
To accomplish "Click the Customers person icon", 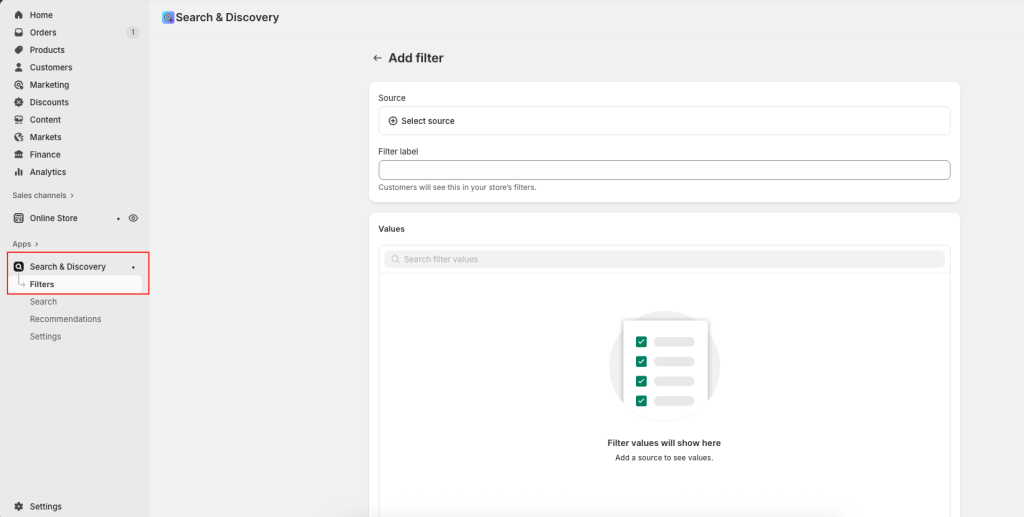I will click(18, 68).
